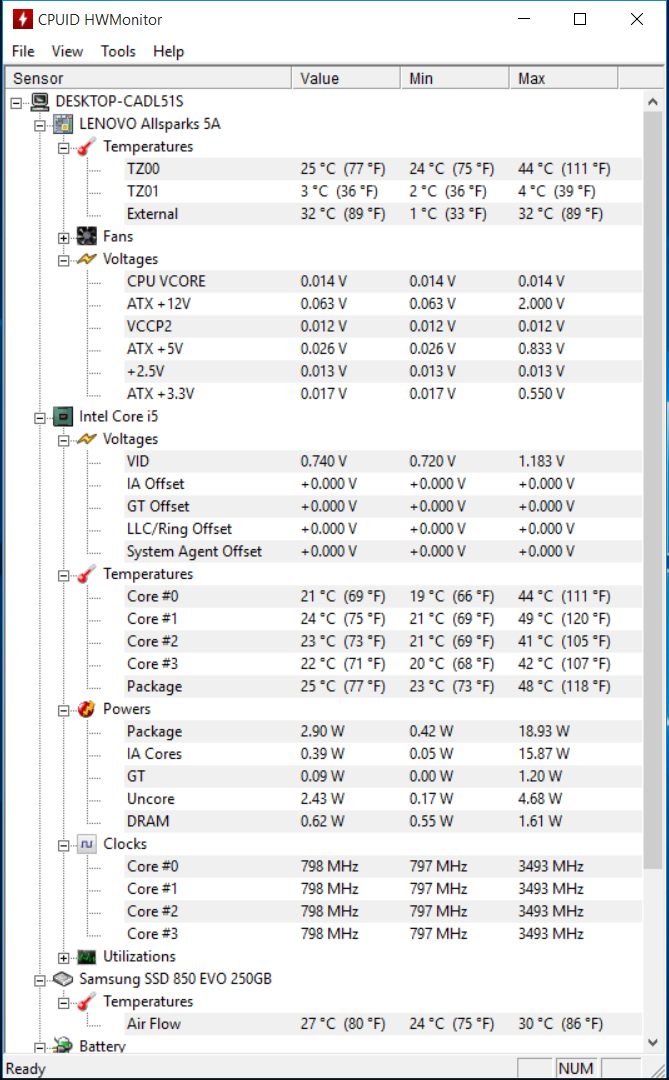
Task: Click the 18.93 W Package max value
Action: click(x=544, y=731)
